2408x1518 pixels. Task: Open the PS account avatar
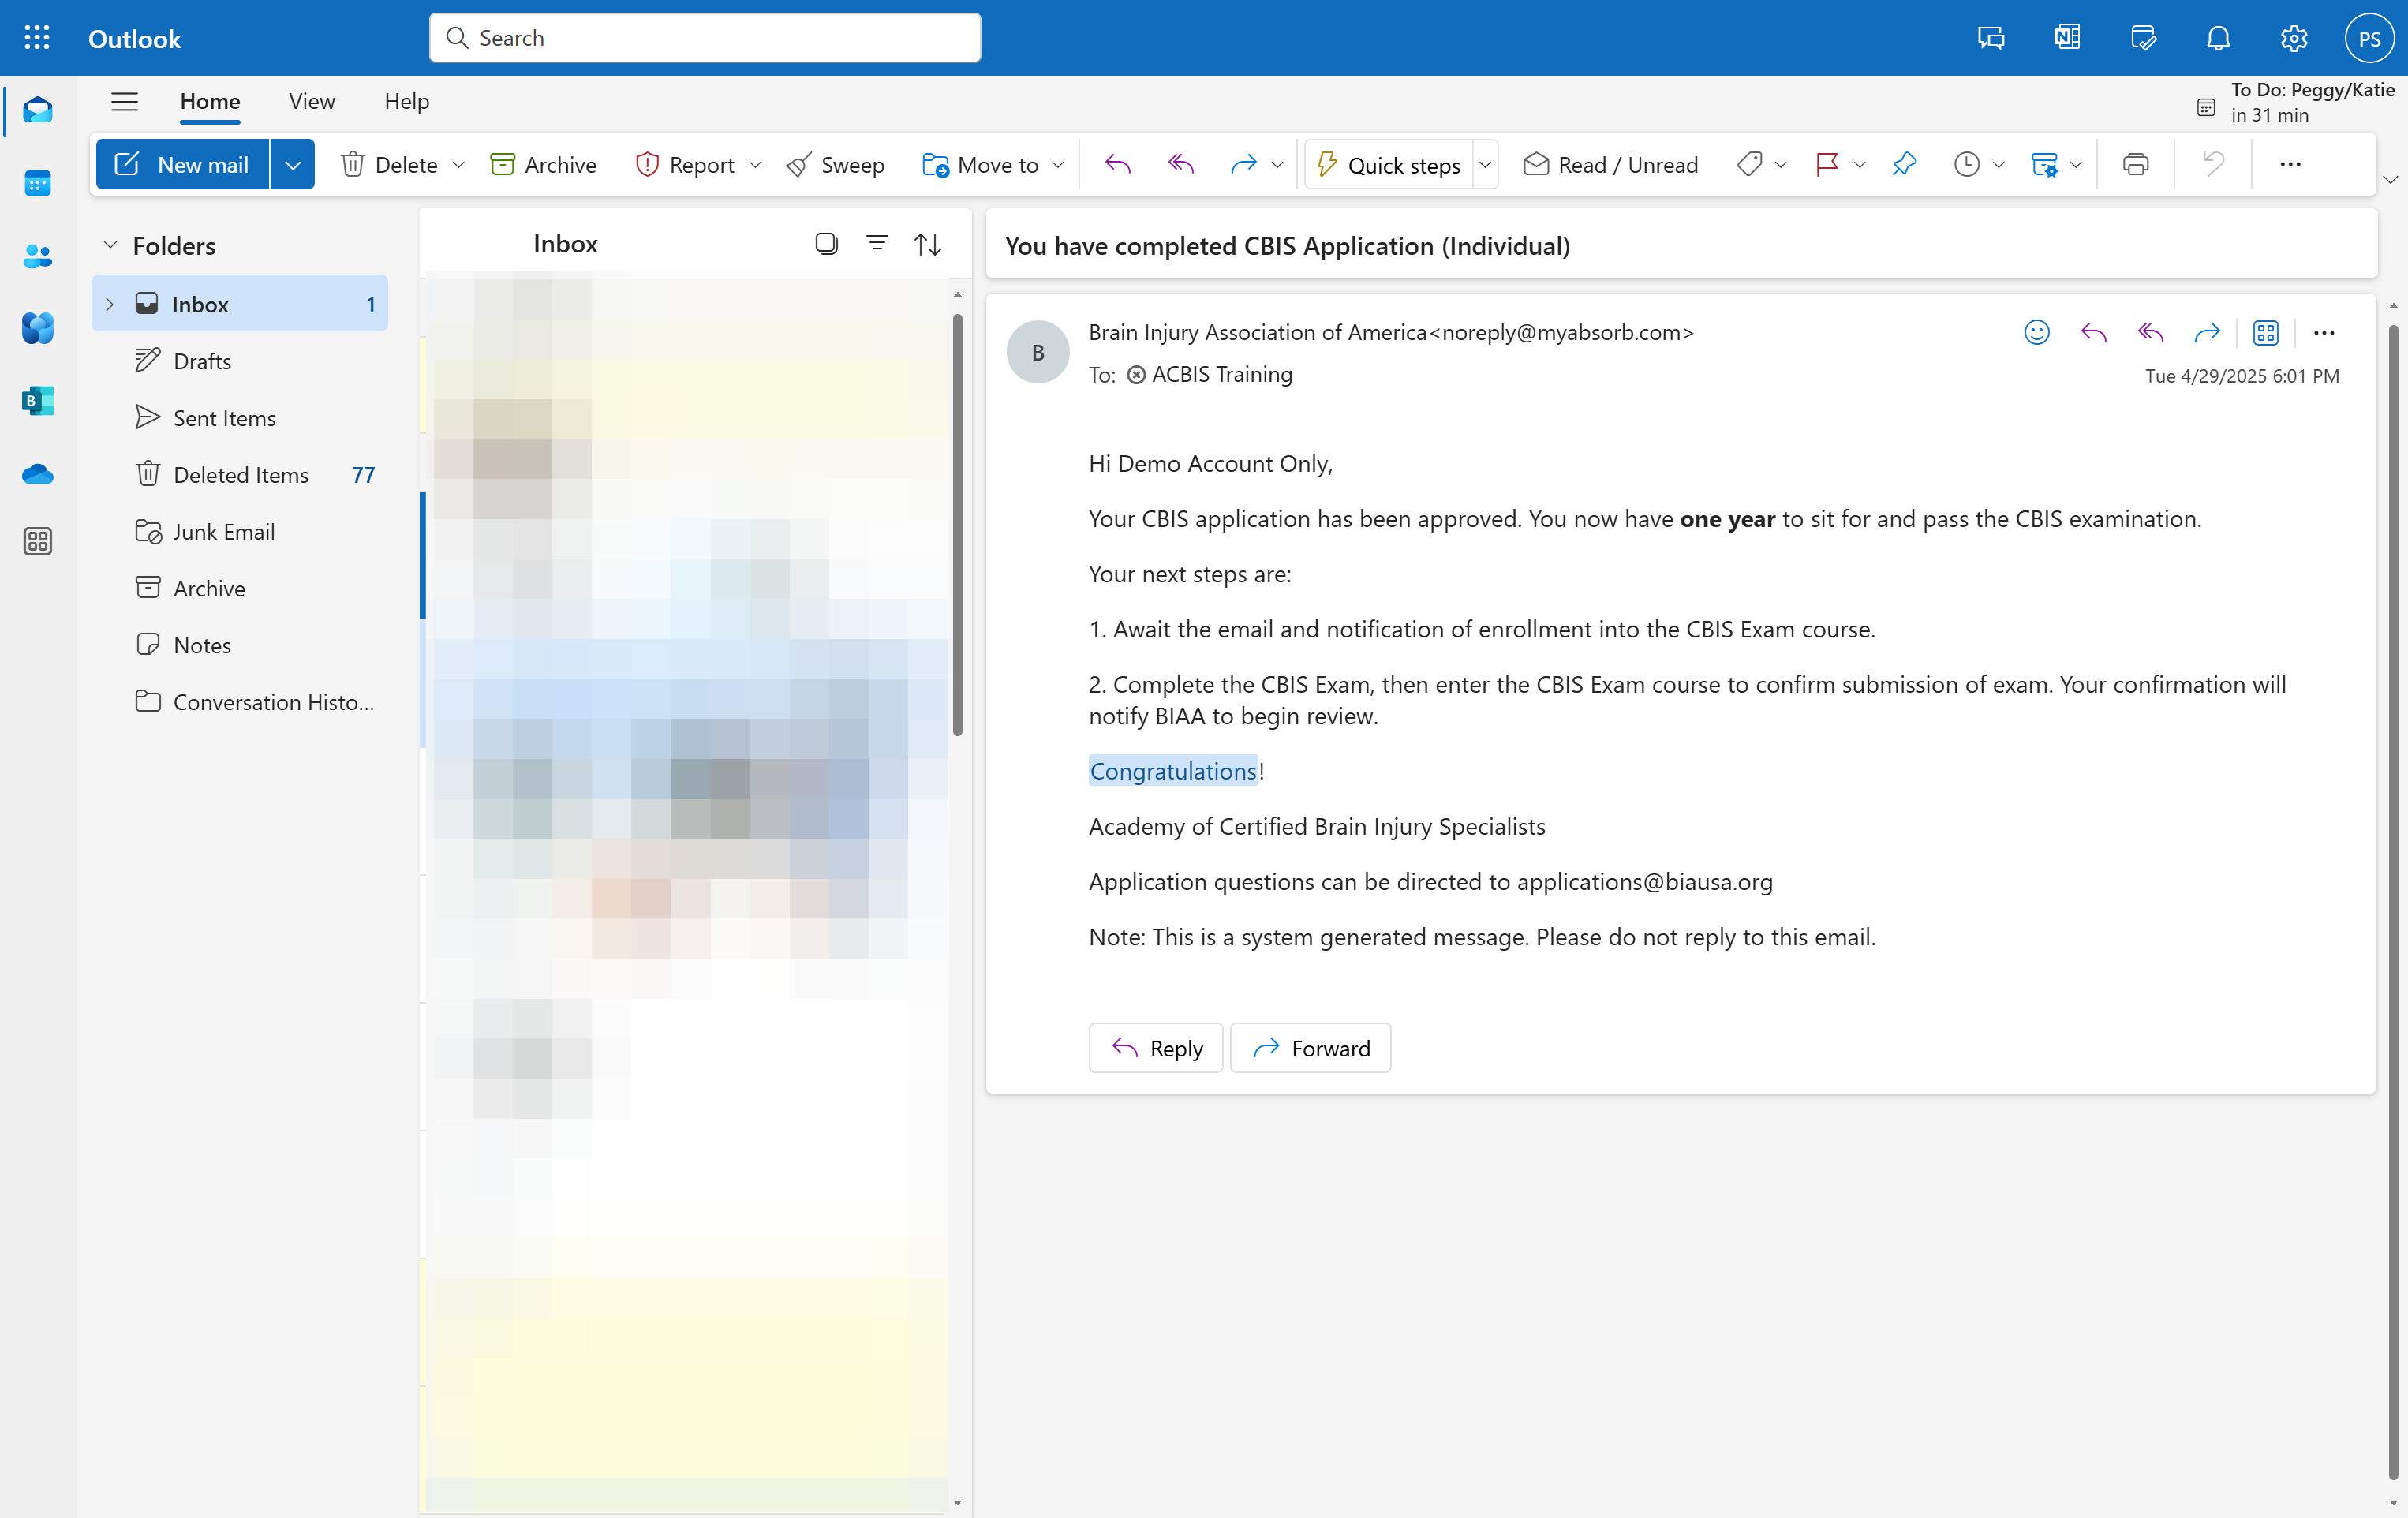click(x=2369, y=38)
